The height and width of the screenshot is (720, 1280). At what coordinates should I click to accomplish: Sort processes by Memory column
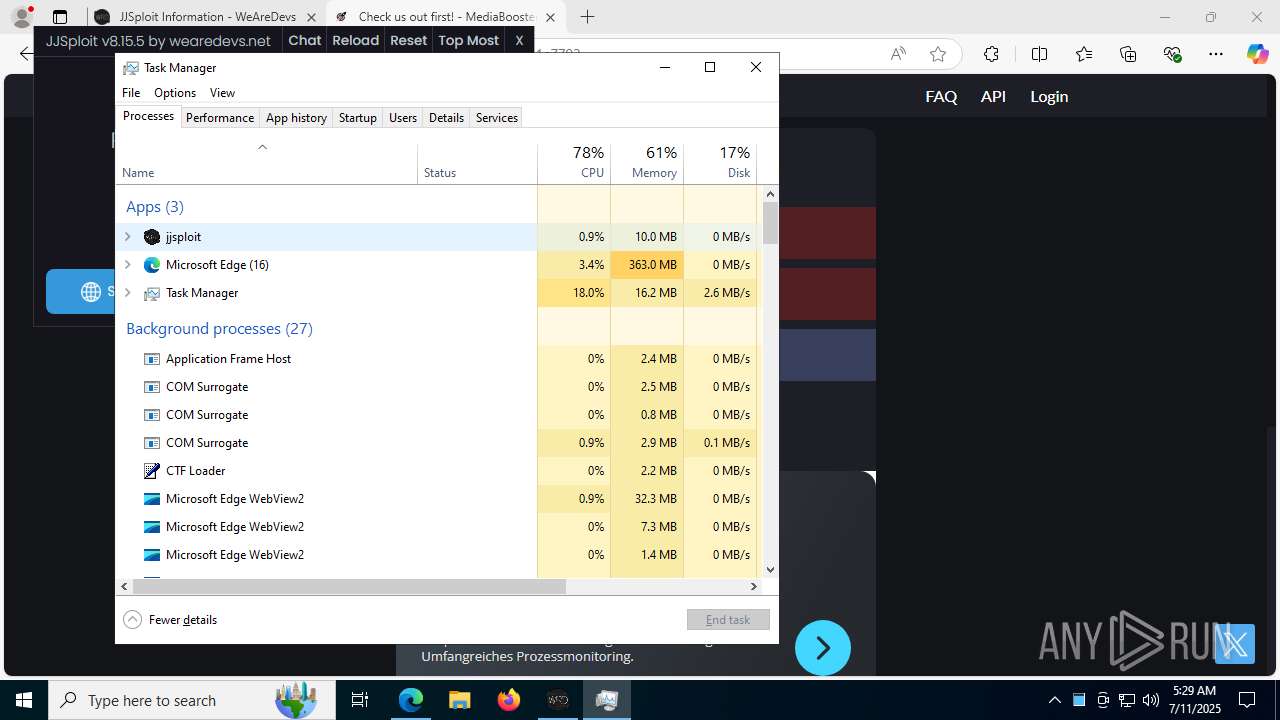(647, 162)
